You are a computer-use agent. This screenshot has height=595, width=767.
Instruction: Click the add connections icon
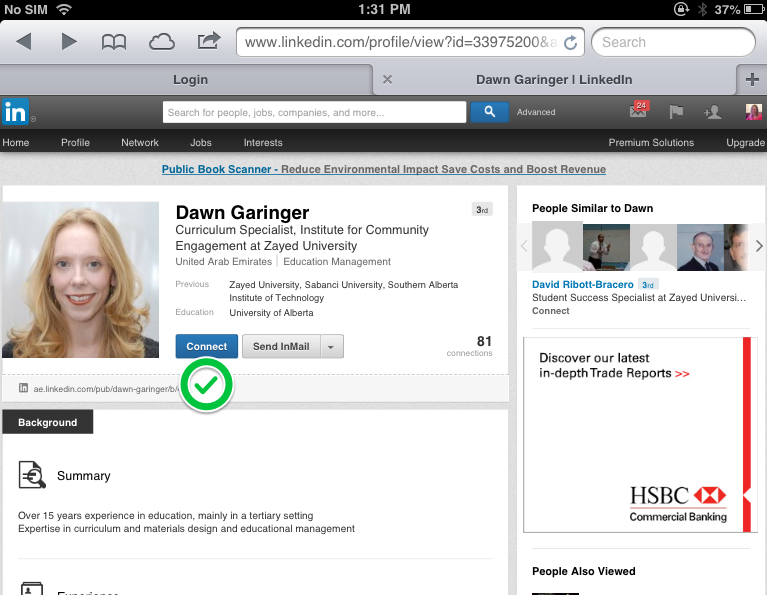(713, 112)
